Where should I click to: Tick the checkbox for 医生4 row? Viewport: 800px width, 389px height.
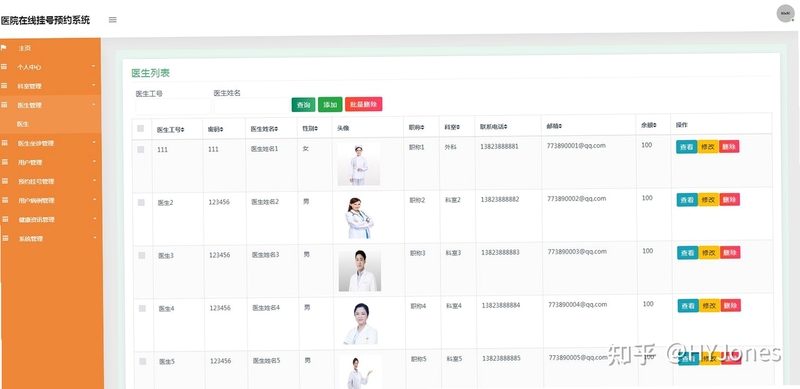(142, 308)
